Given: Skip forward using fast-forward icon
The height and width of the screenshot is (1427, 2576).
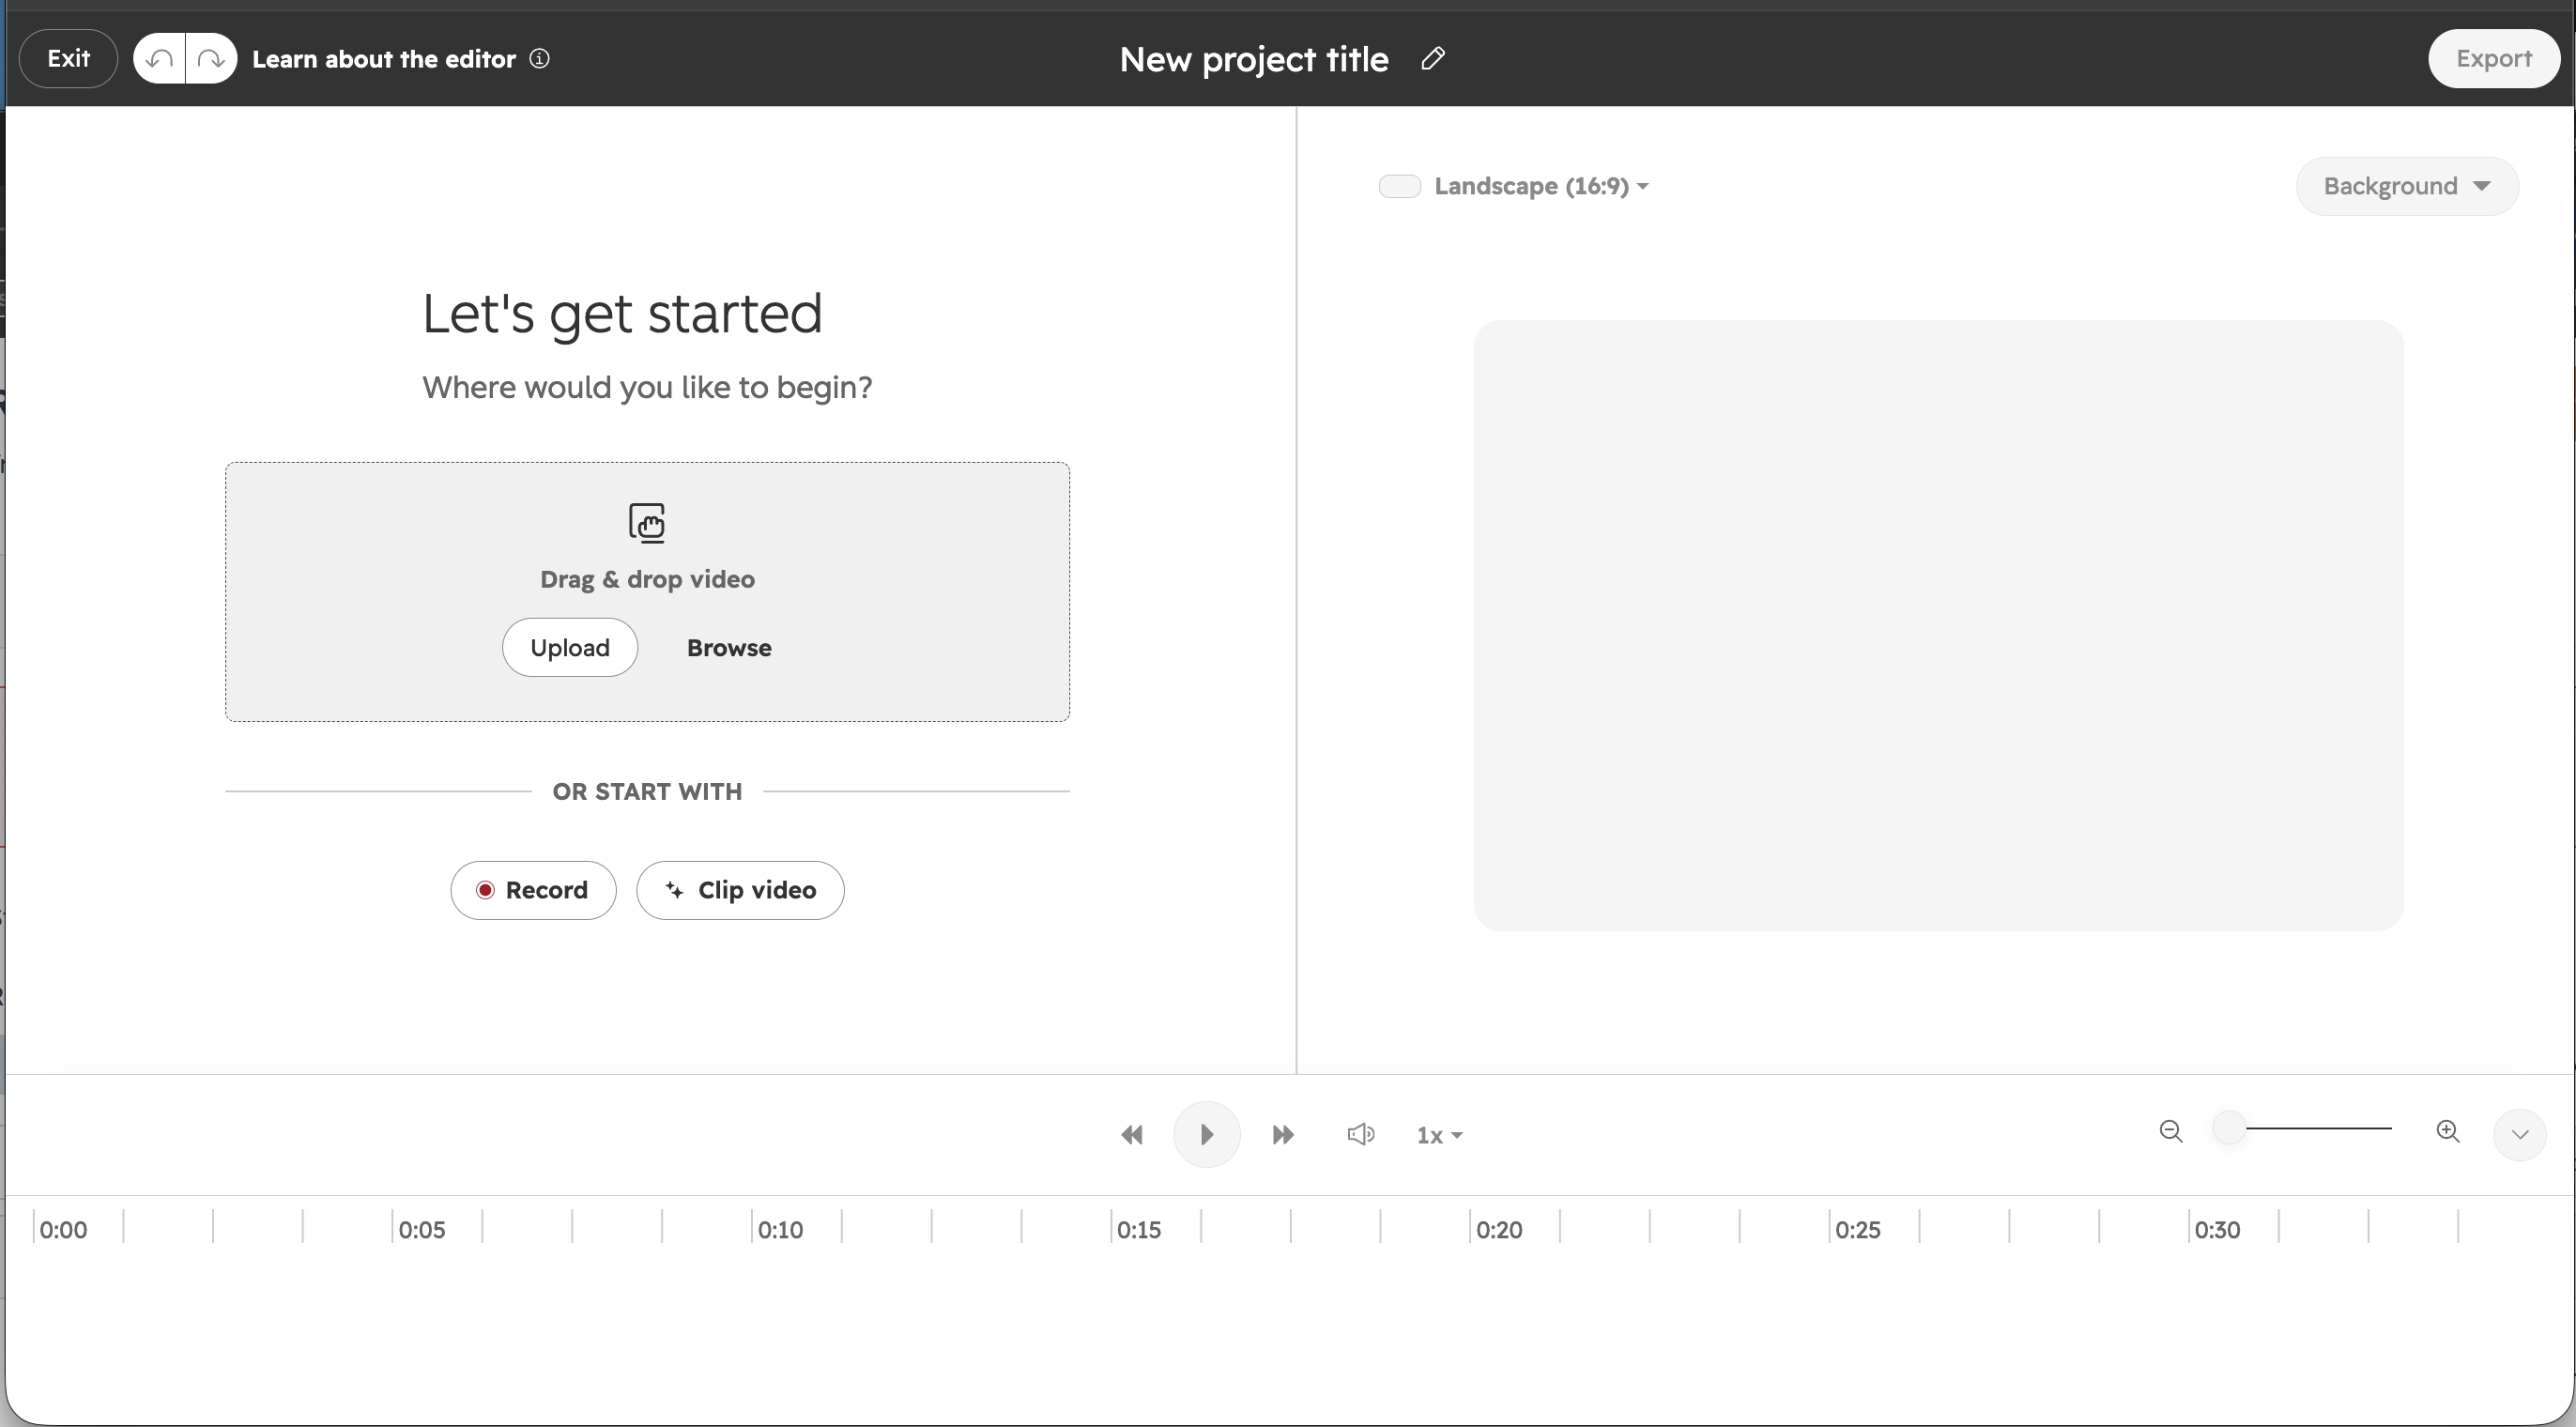Looking at the screenshot, I should point(1283,1135).
